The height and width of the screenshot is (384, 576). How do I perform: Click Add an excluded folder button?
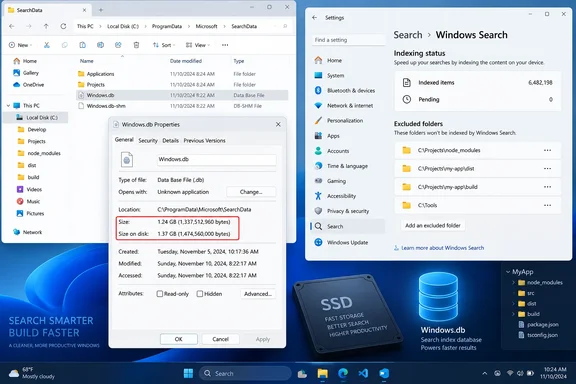433,225
